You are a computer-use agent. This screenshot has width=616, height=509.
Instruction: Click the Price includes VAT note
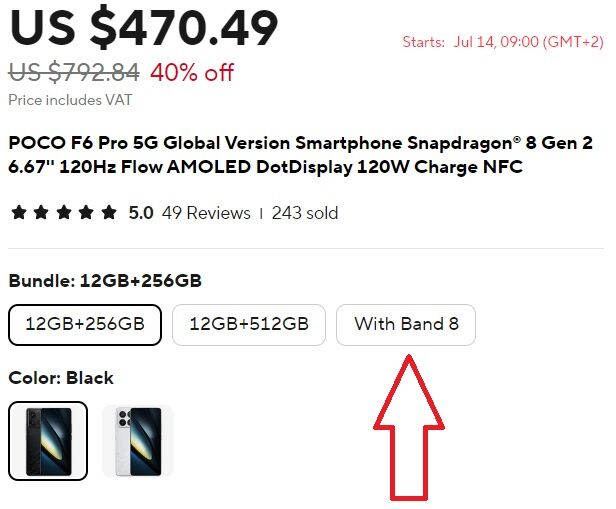(x=70, y=100)
